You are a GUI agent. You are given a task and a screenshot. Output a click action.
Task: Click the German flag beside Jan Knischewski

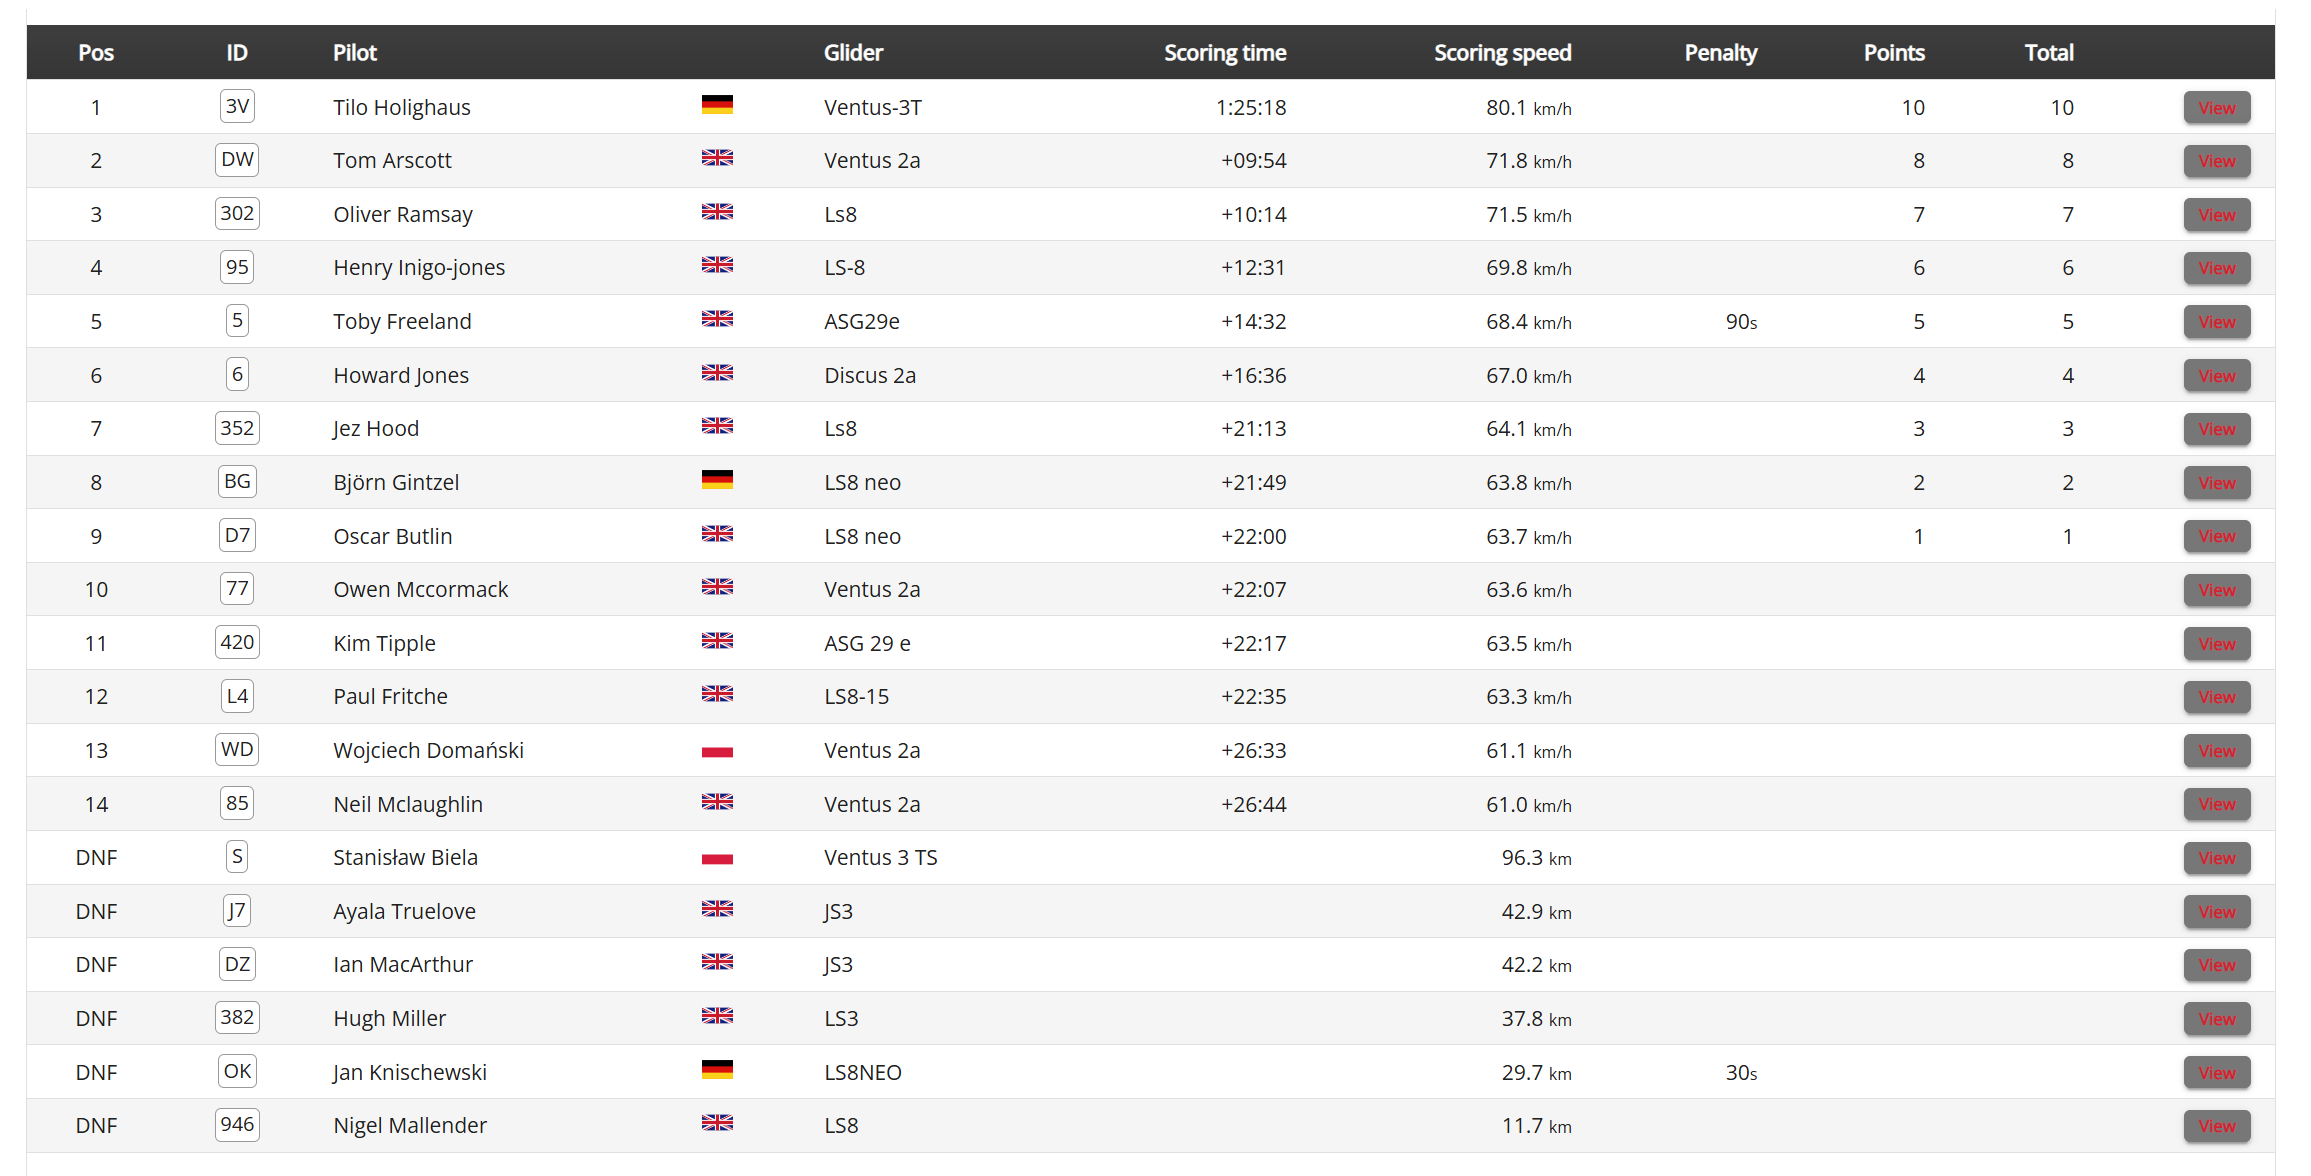(x=717, y=1070)
